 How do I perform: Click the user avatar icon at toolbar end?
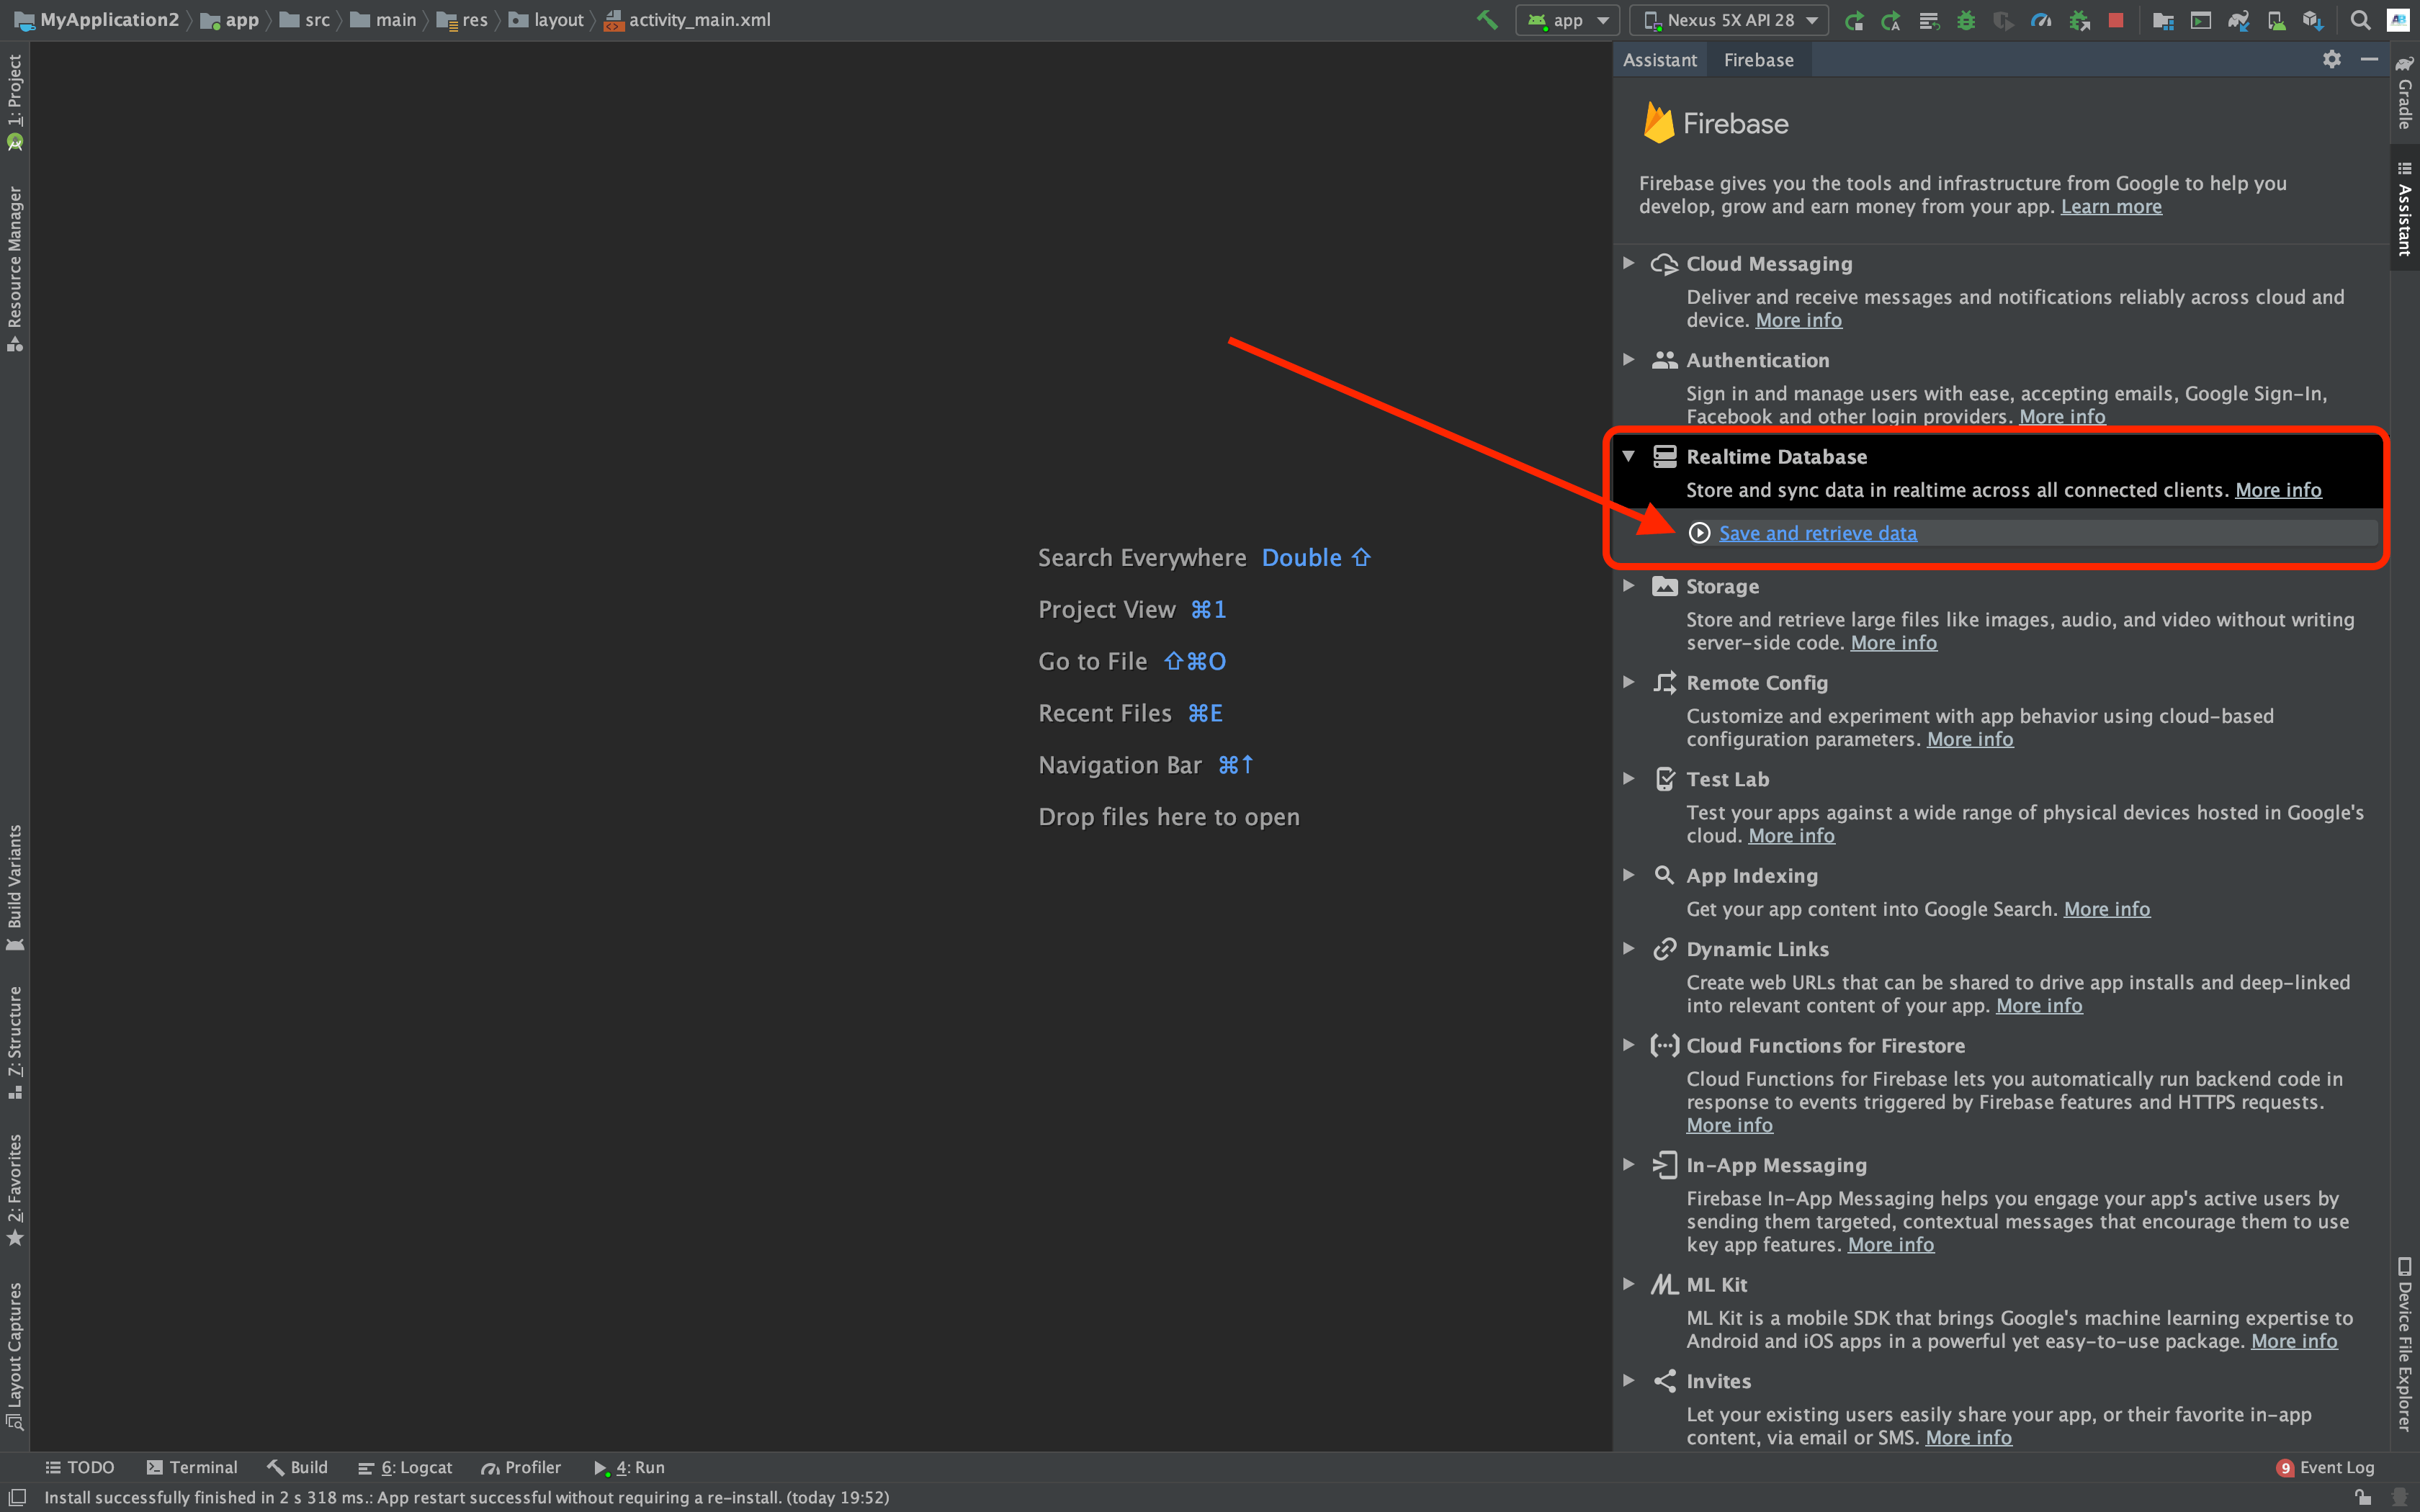click(2399, 20)
